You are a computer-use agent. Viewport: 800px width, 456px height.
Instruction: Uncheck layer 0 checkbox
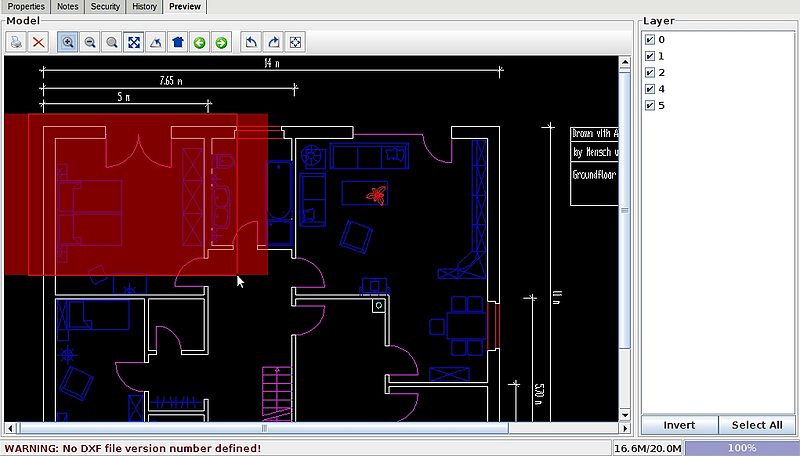pyautogui.click(x=650, y=39)
